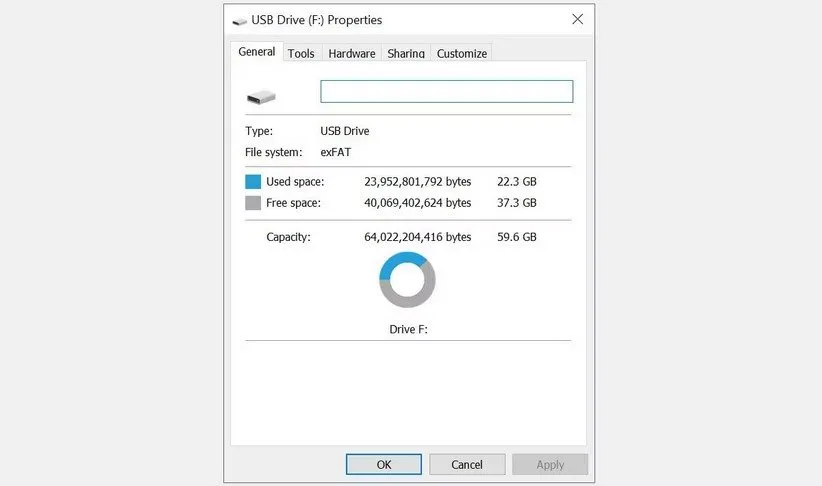Click the Used space 22.3 GB value

pyautogui.click(x=517, y=181)
